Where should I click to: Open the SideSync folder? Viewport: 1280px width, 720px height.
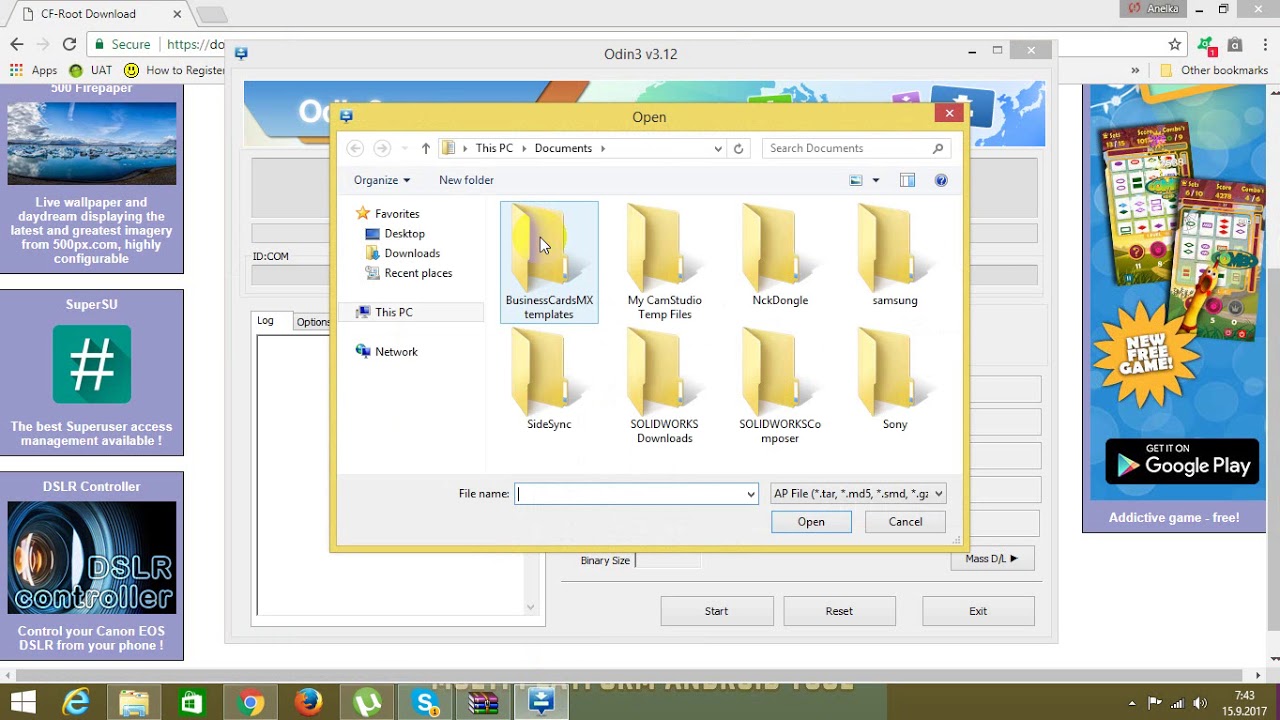click(549, 380)
